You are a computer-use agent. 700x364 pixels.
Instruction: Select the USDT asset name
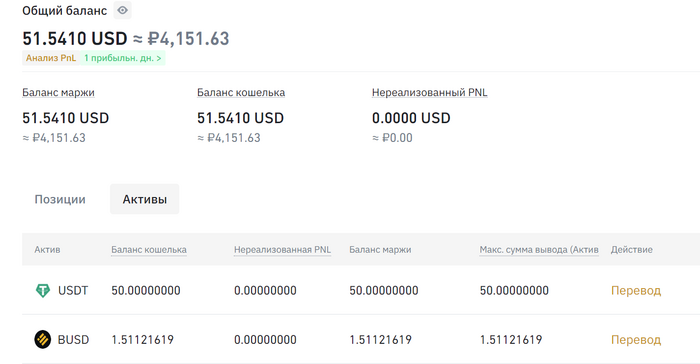pos(73,291)
